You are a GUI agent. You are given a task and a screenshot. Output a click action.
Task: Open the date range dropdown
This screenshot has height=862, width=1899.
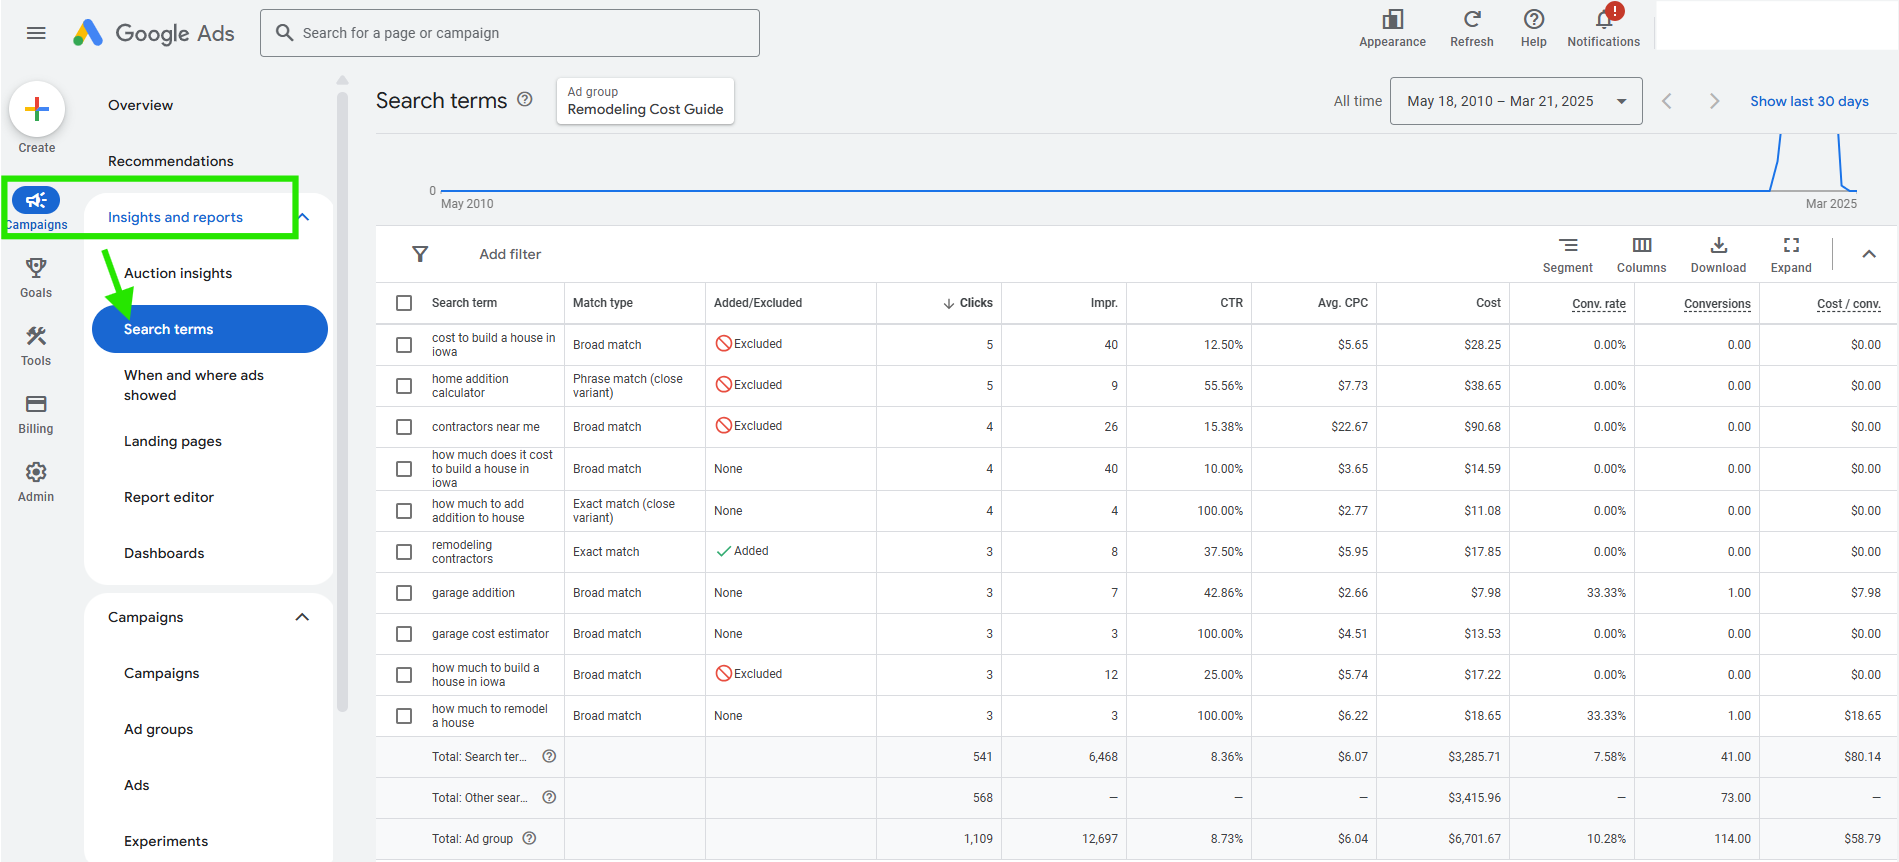[1515, 101]
